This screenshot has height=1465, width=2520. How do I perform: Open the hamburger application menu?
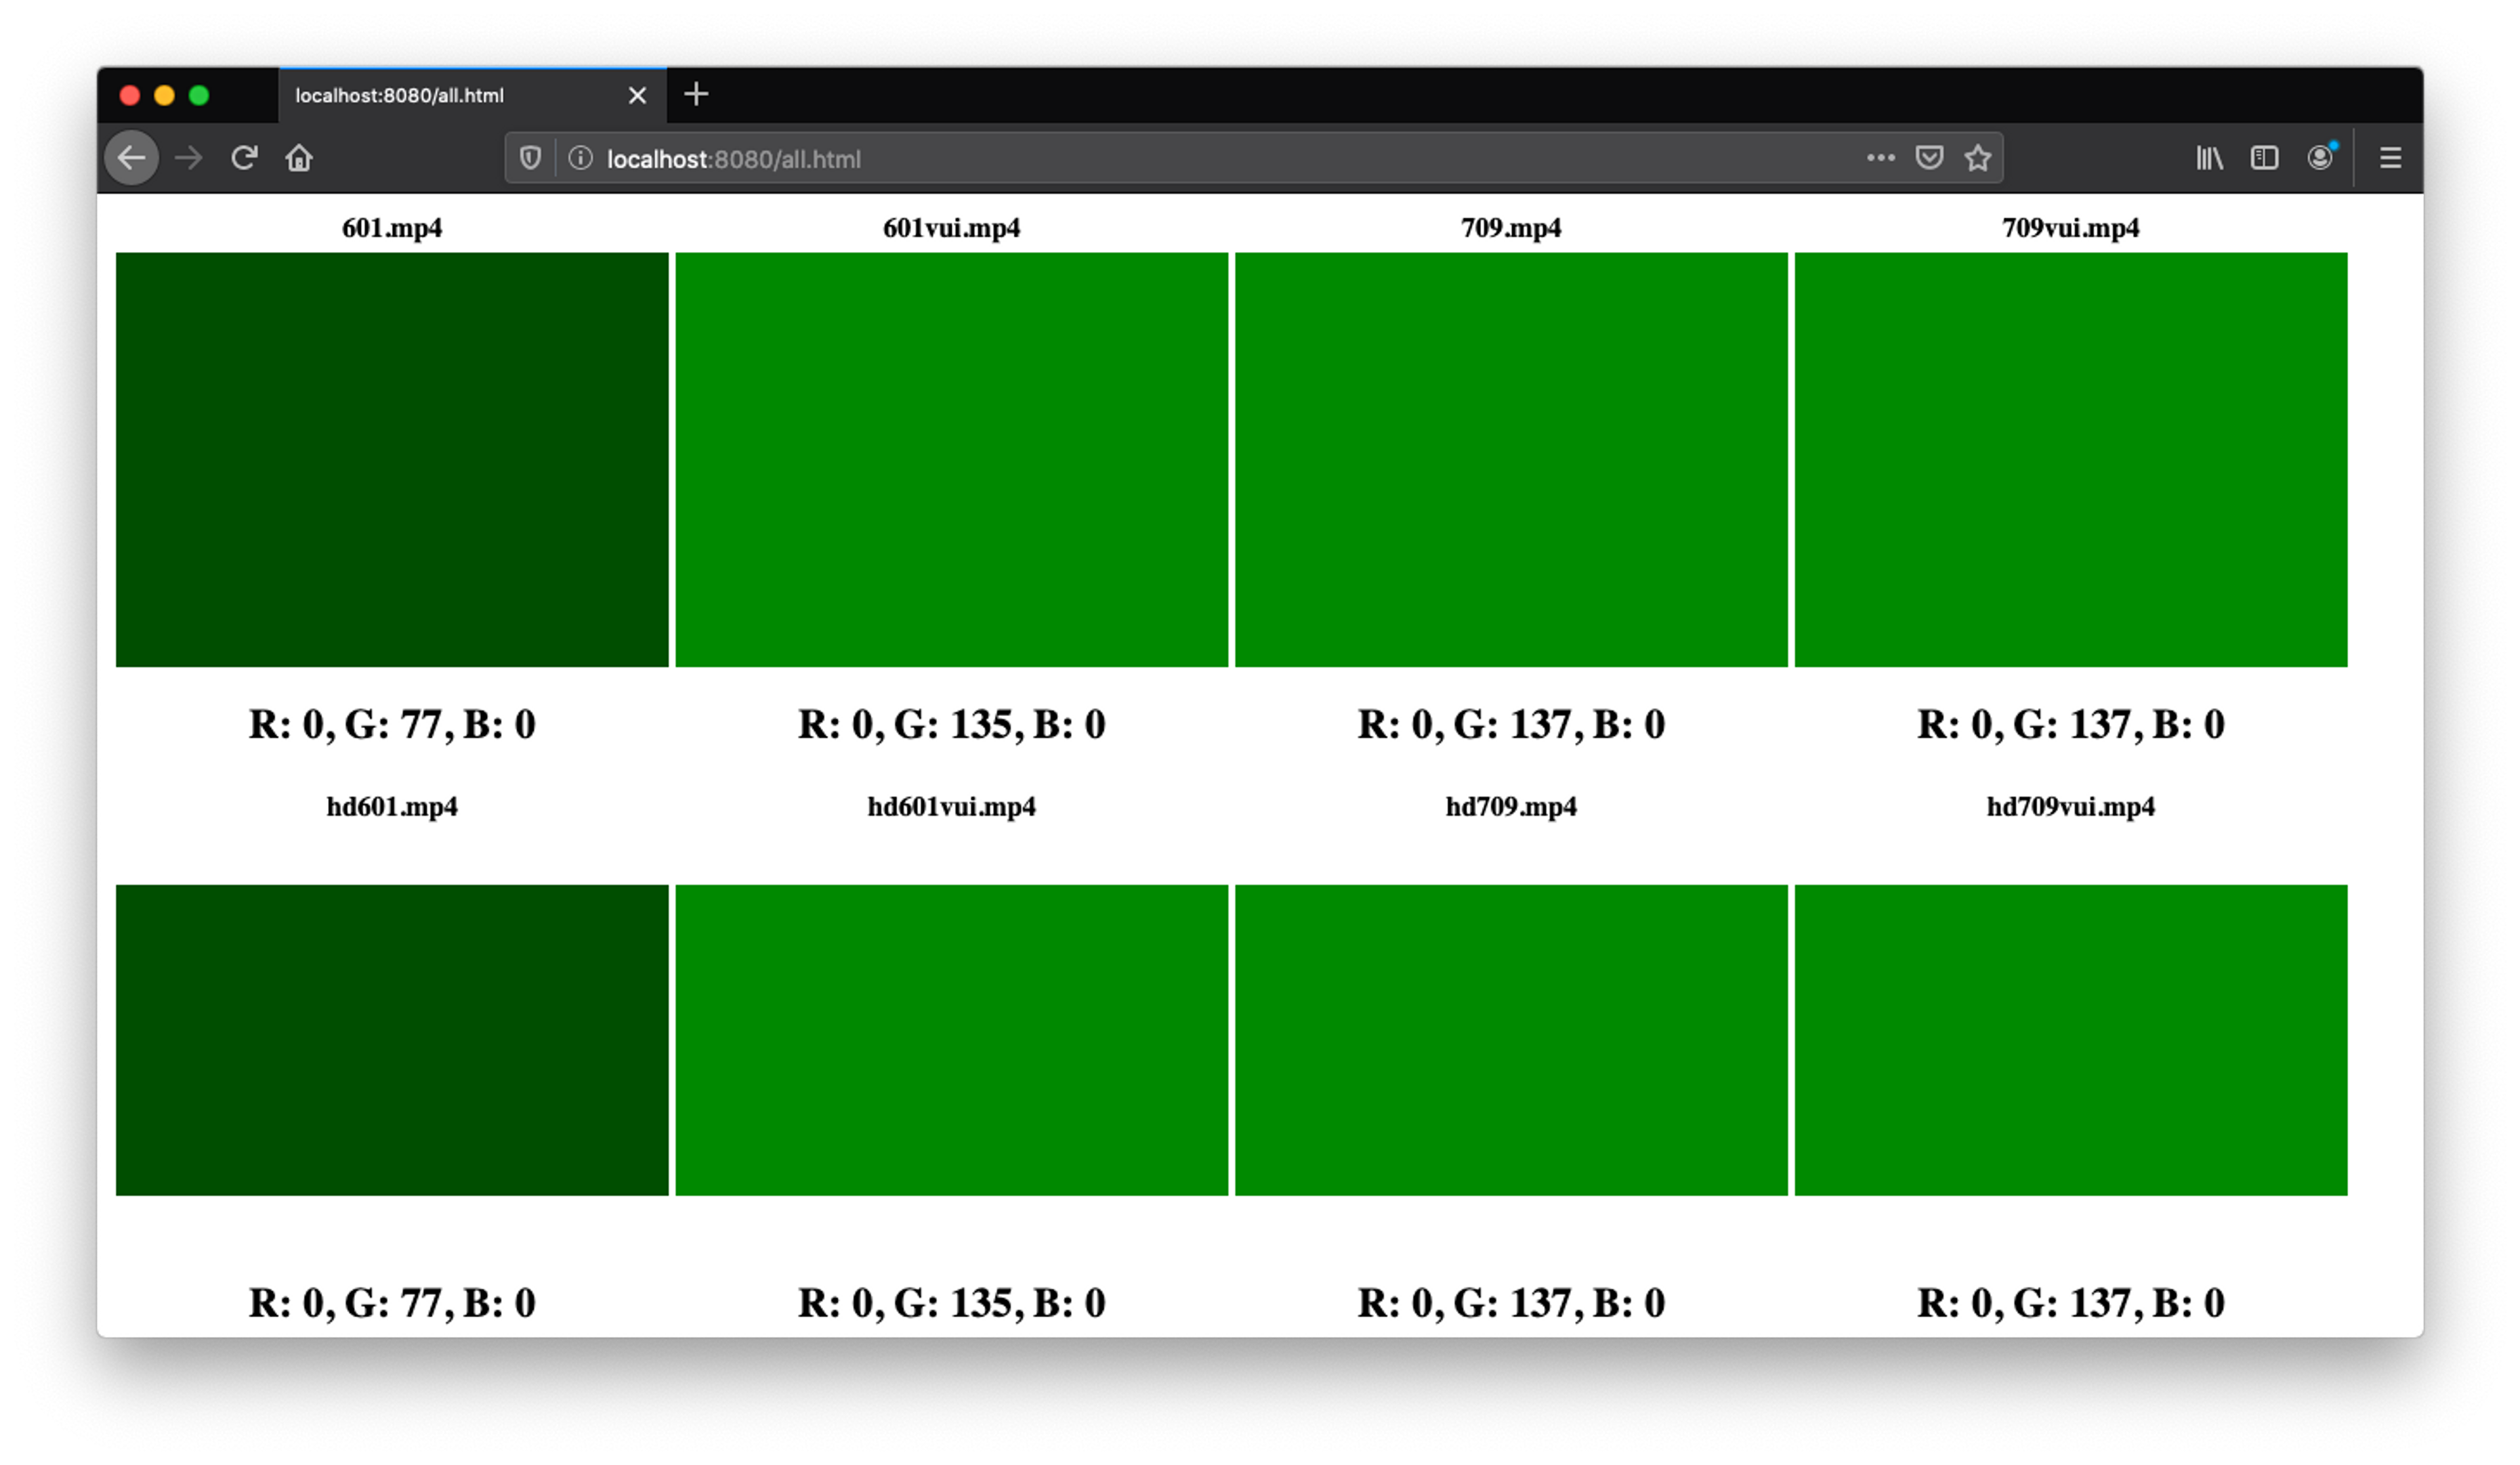[2390, 158]
